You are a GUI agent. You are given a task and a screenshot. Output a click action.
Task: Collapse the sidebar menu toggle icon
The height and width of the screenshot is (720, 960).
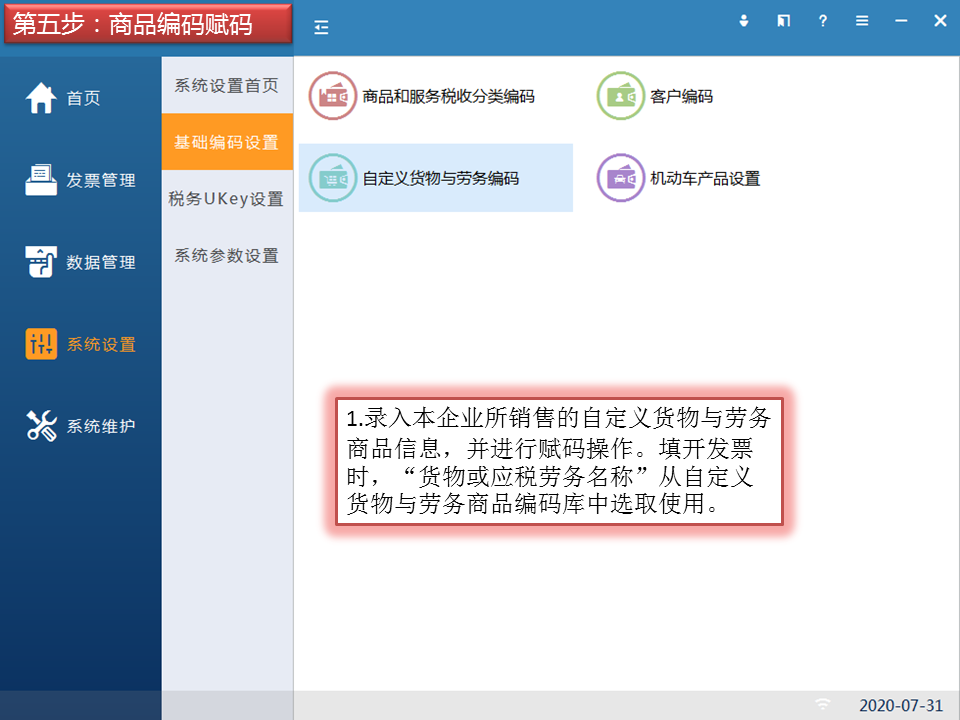pyautogui.click(x=321, y=27)
